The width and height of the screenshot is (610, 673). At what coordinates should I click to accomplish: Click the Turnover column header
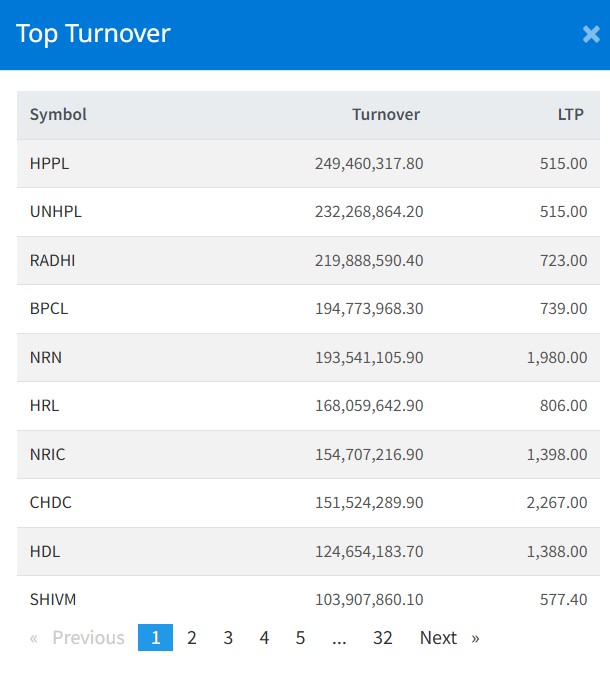(x=386, y=115)
